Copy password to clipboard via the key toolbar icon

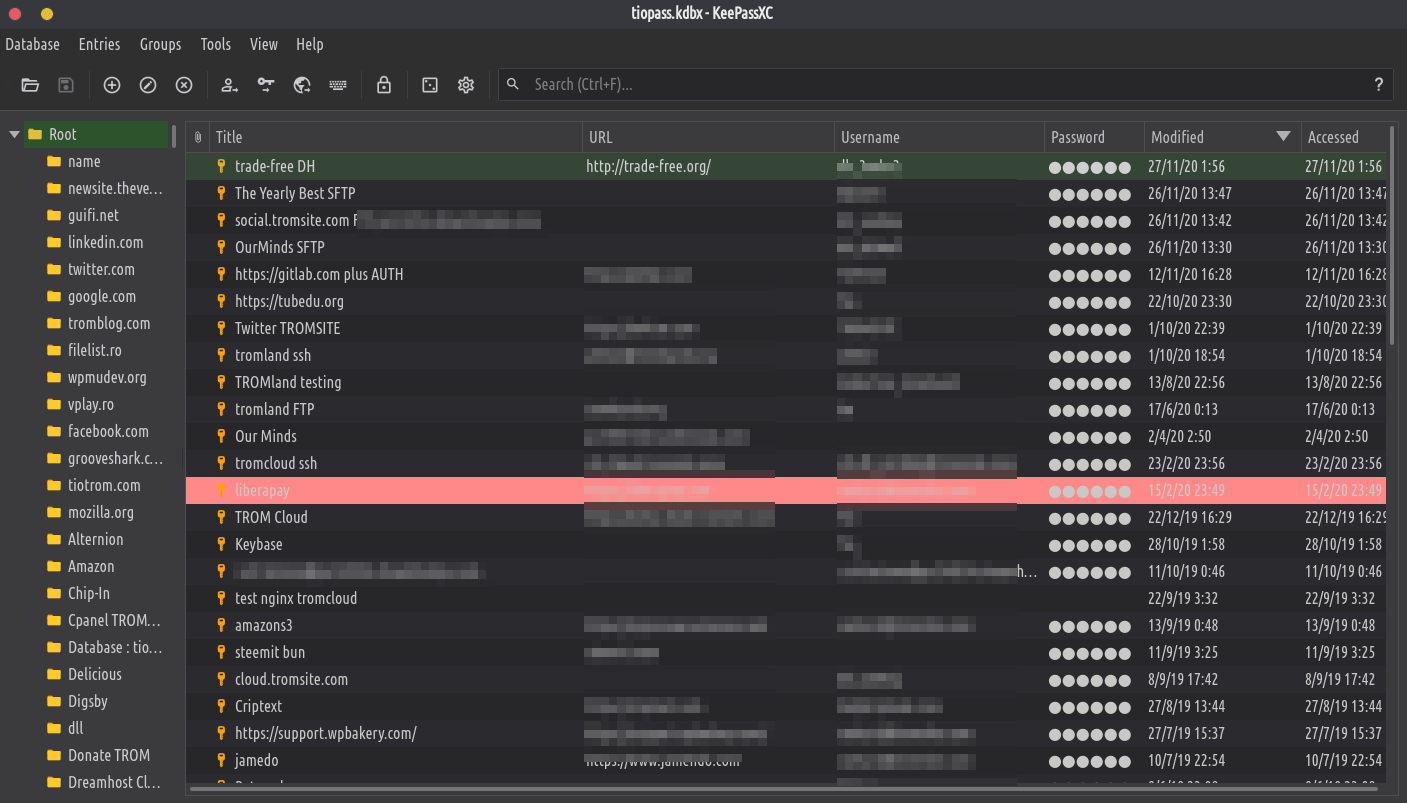point(266,85)
